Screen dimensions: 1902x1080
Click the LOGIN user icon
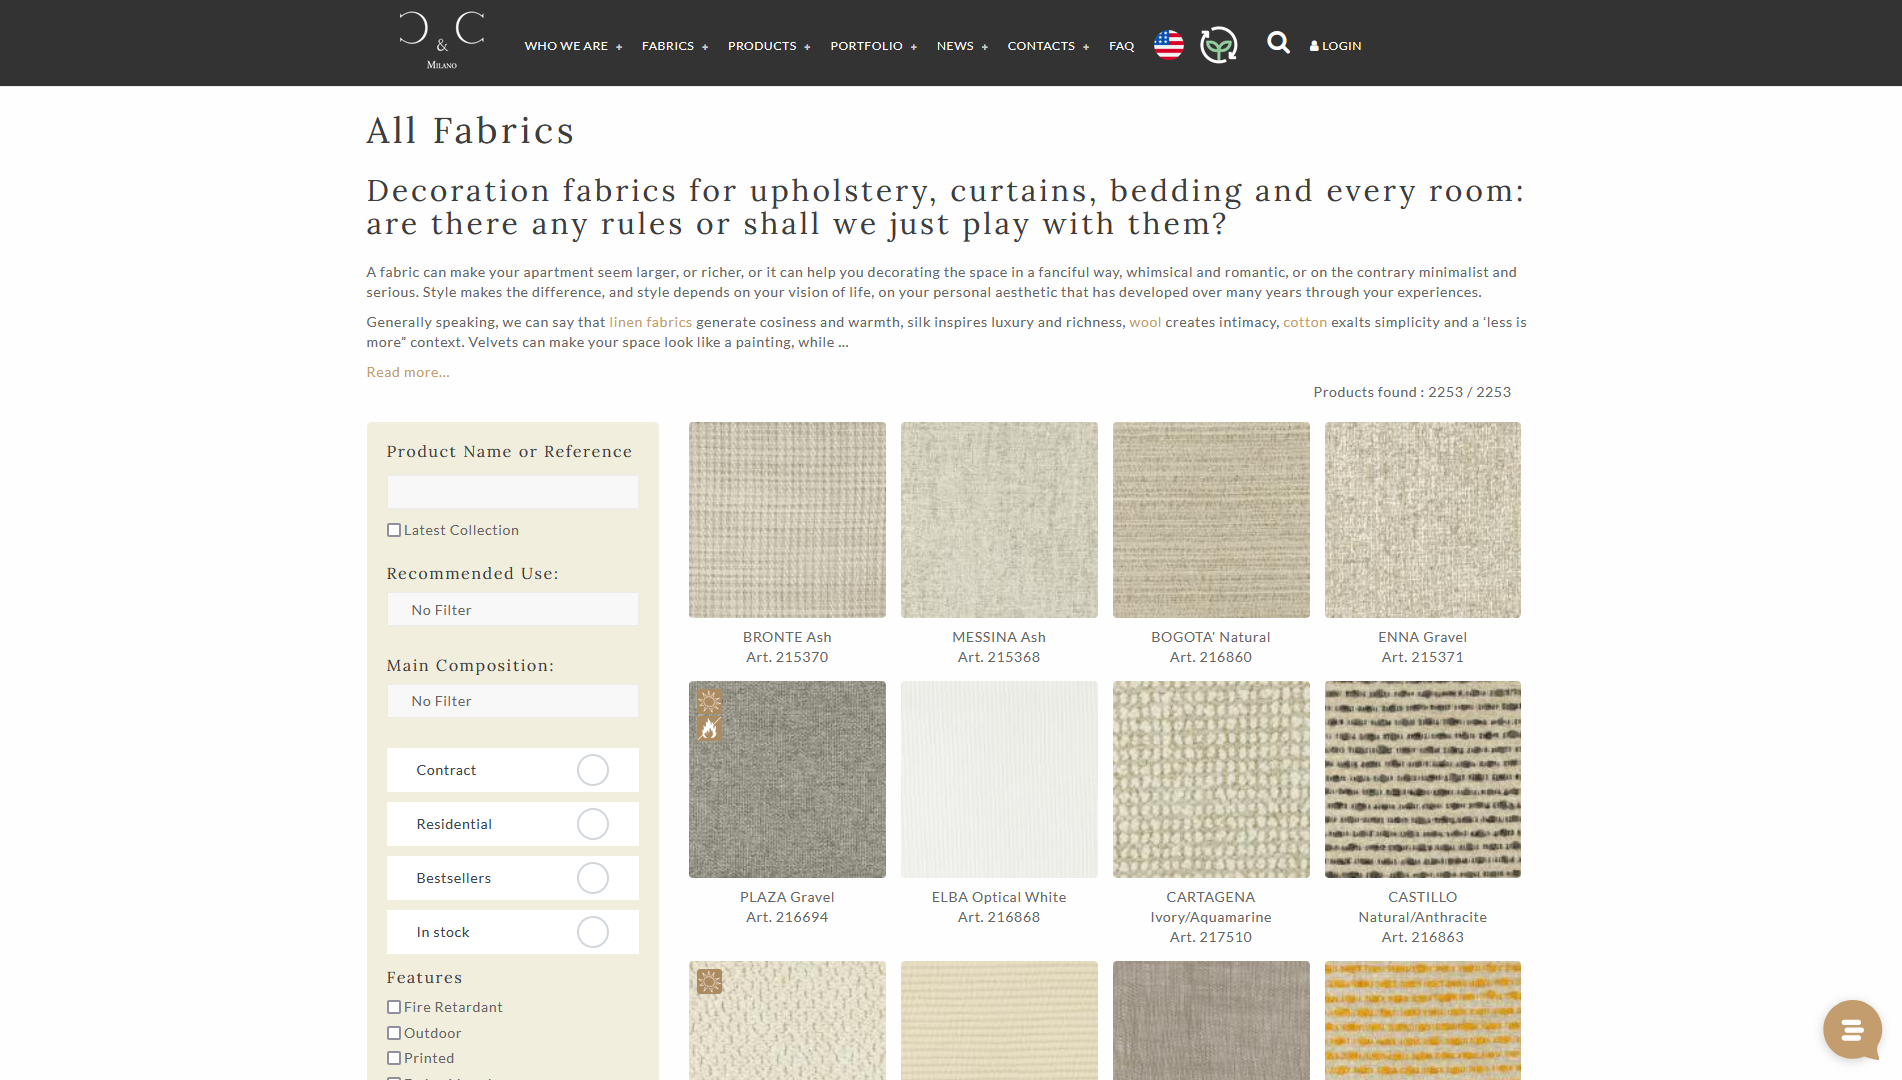point(1314,46)
